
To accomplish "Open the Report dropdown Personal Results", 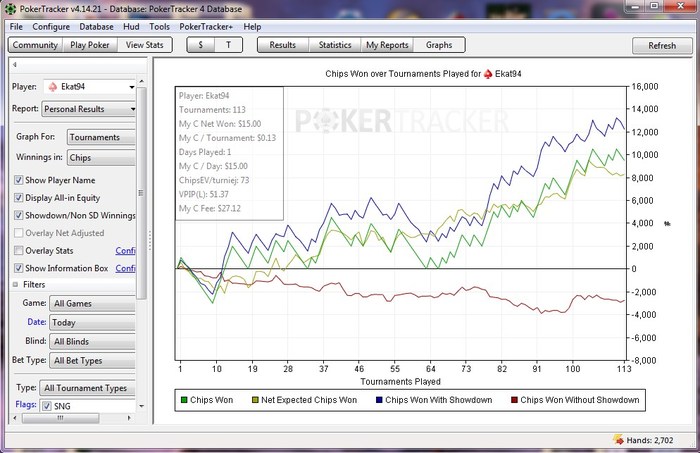I will 88,109.
